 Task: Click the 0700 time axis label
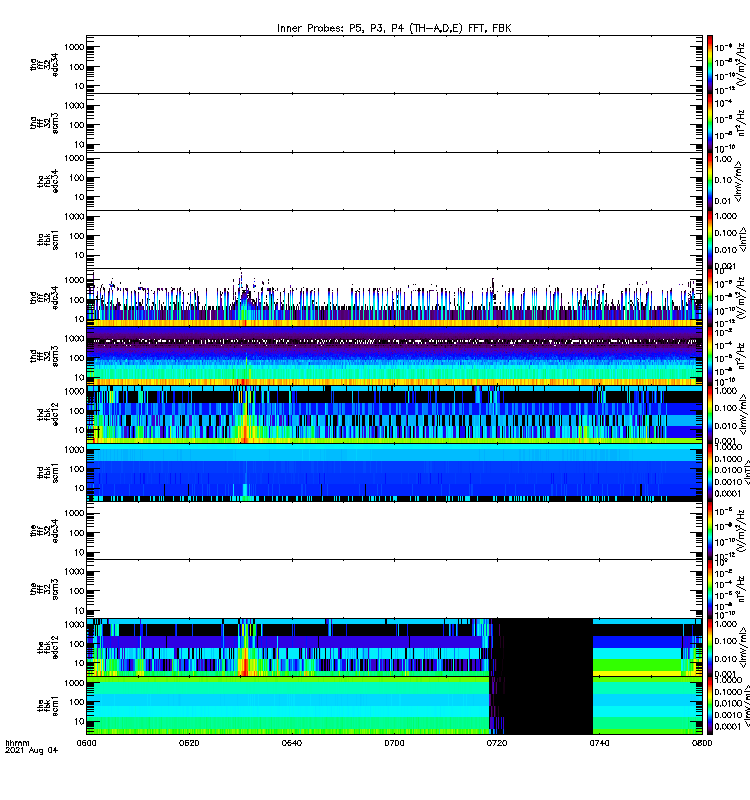(394, 743)
